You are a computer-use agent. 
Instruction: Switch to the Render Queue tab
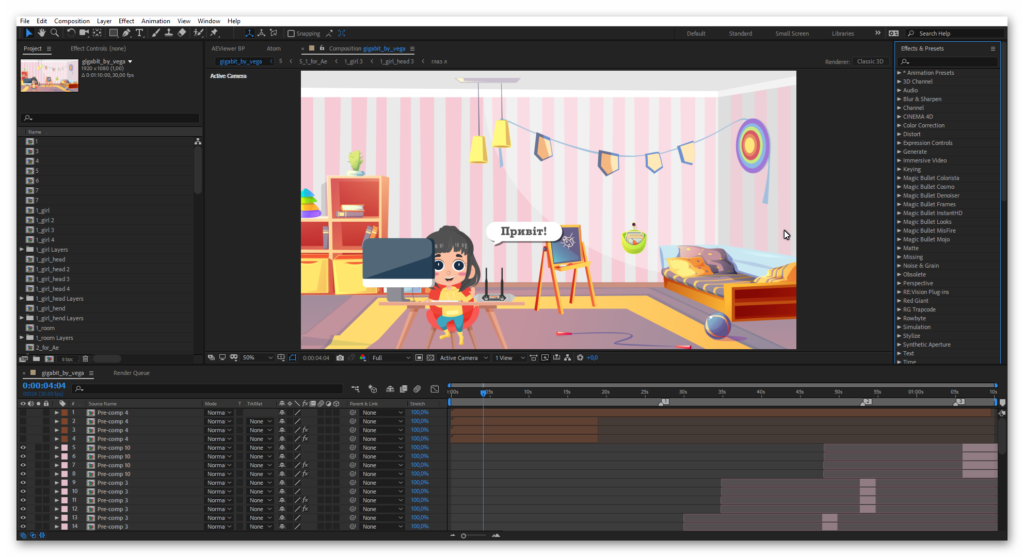point(131,373)
